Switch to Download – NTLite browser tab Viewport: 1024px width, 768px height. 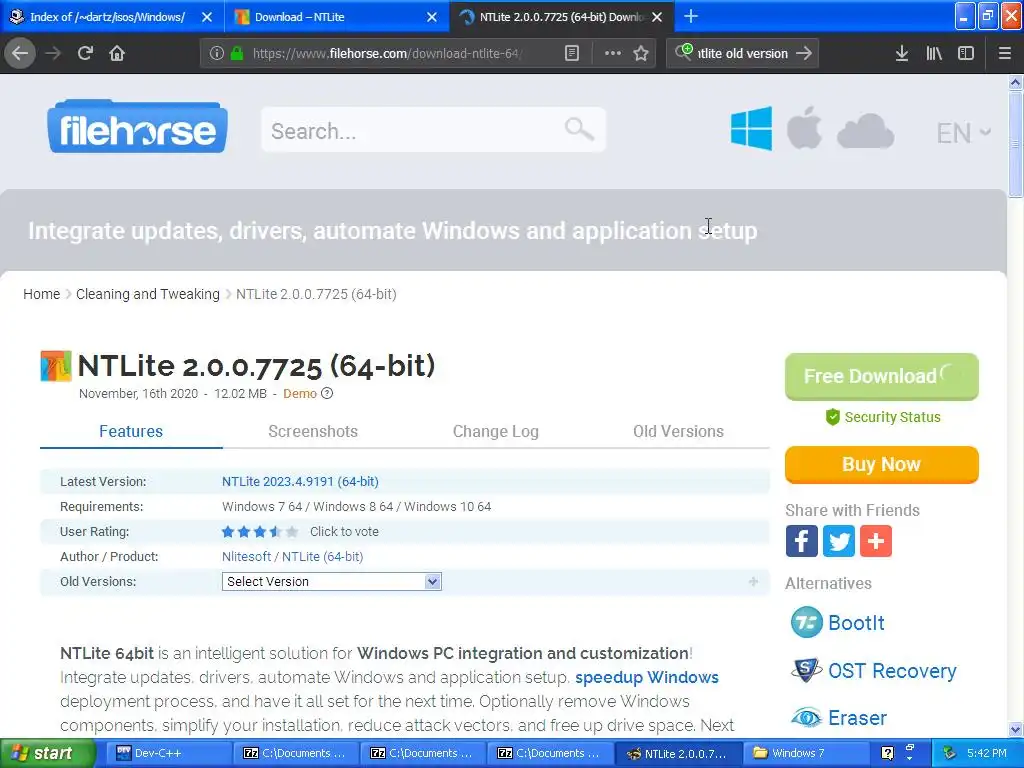tap(337, 17)
